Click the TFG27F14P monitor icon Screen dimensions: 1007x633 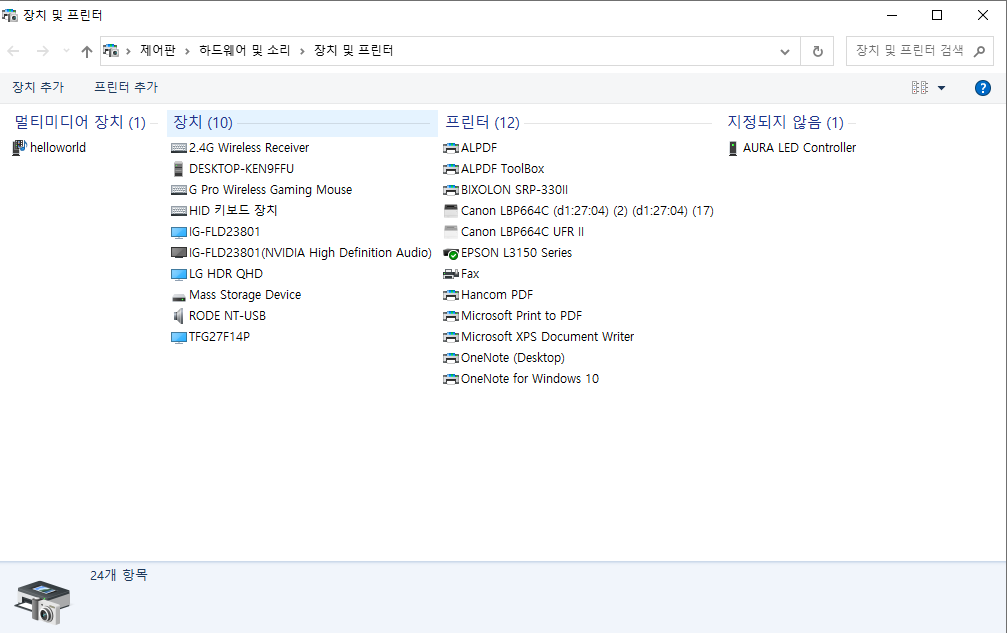click(x=179, y=337)
